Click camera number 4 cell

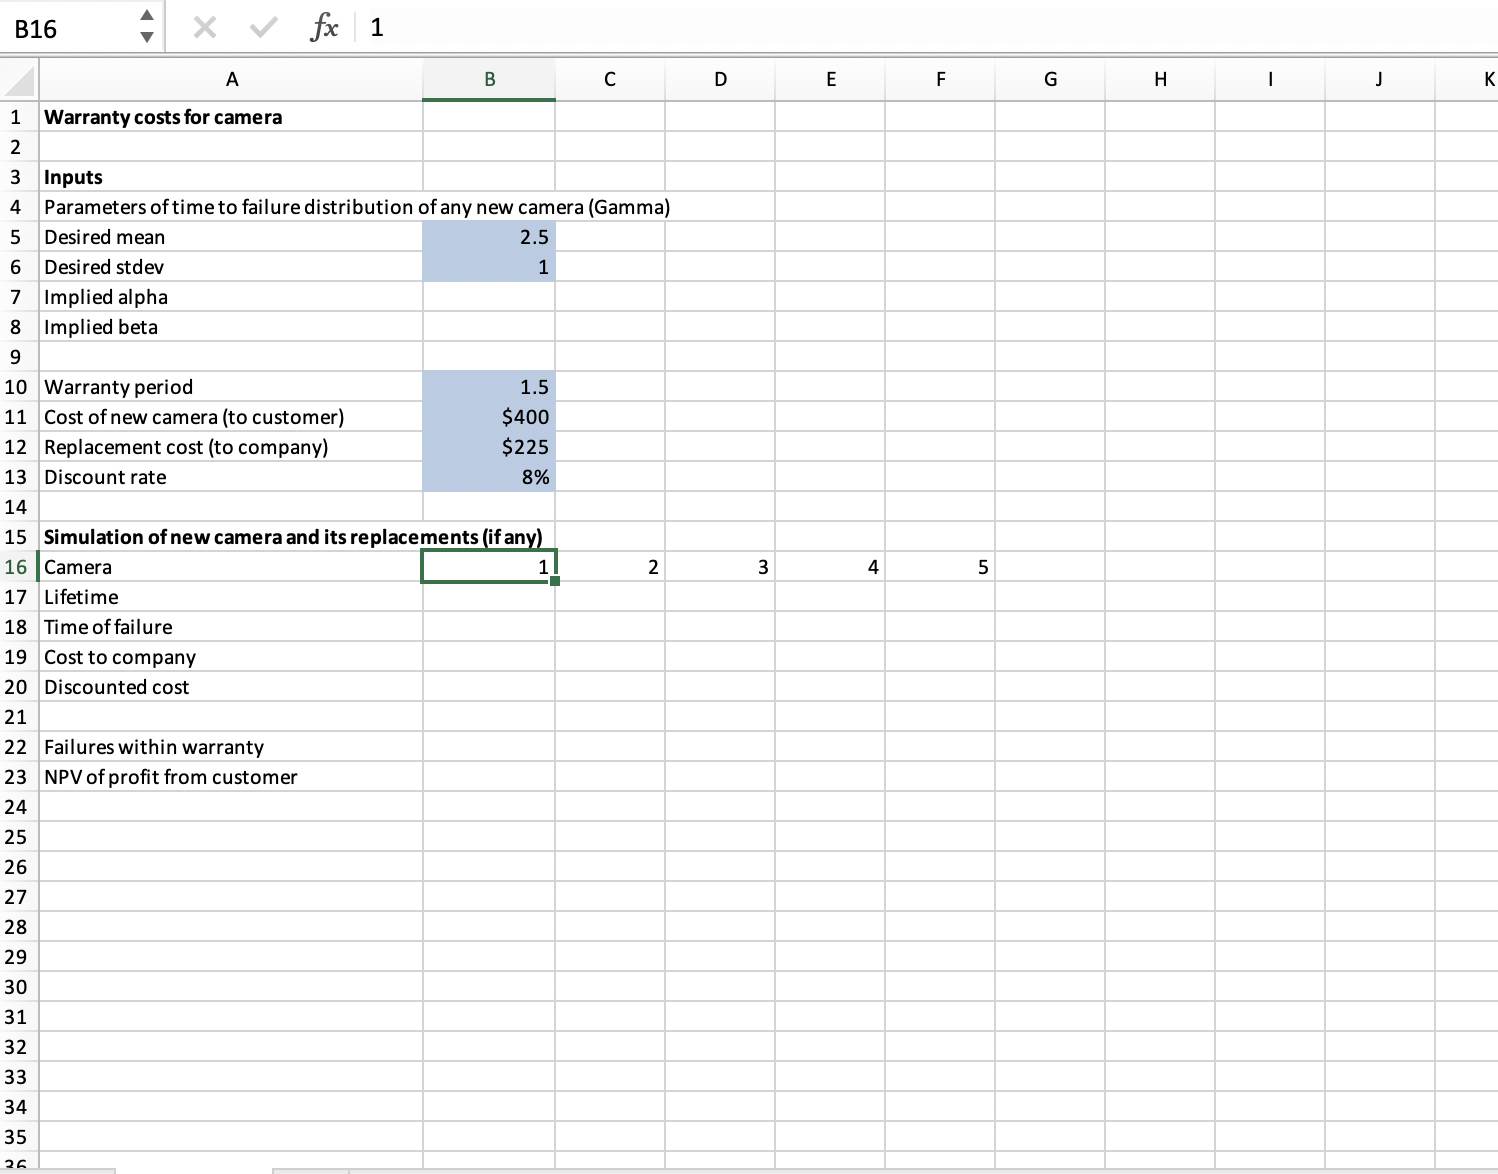coord(830,567)
